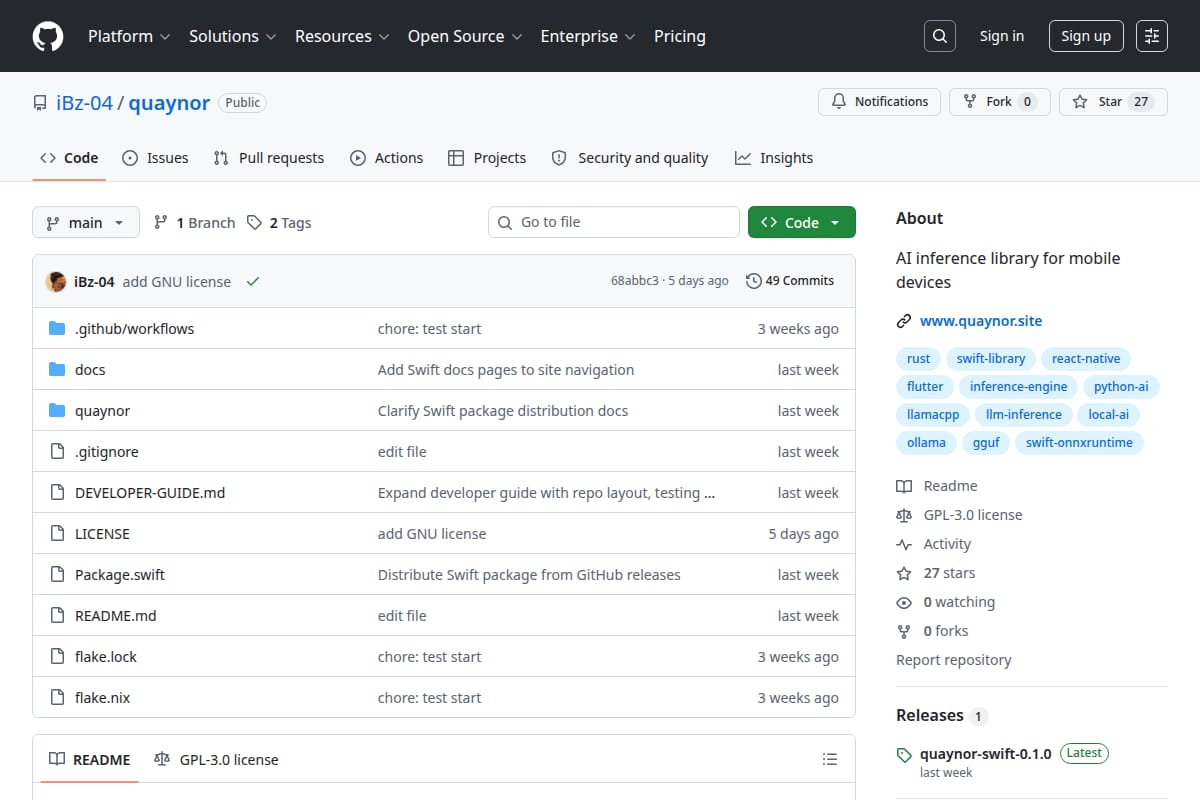Expand the Solutions menu
1200x800 pixels.
[x=232, y=36]
